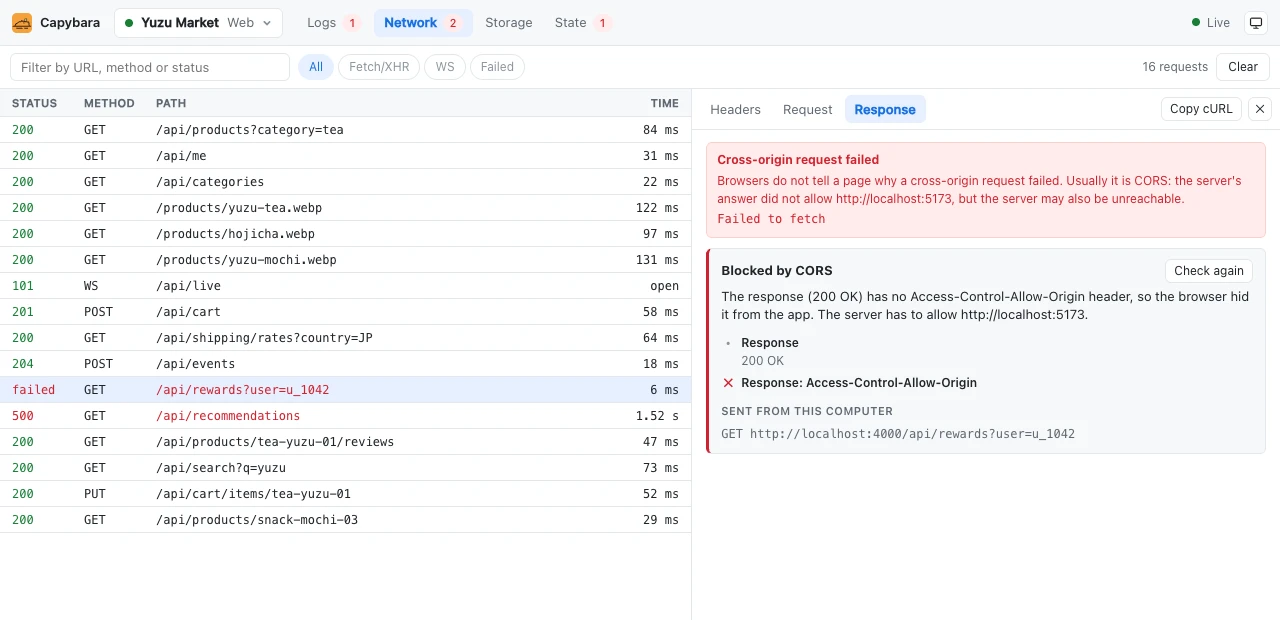The width and height of the screenshot is (1280, 620).
Task: Select the POST /api/events request row
Action: (345, 364)
